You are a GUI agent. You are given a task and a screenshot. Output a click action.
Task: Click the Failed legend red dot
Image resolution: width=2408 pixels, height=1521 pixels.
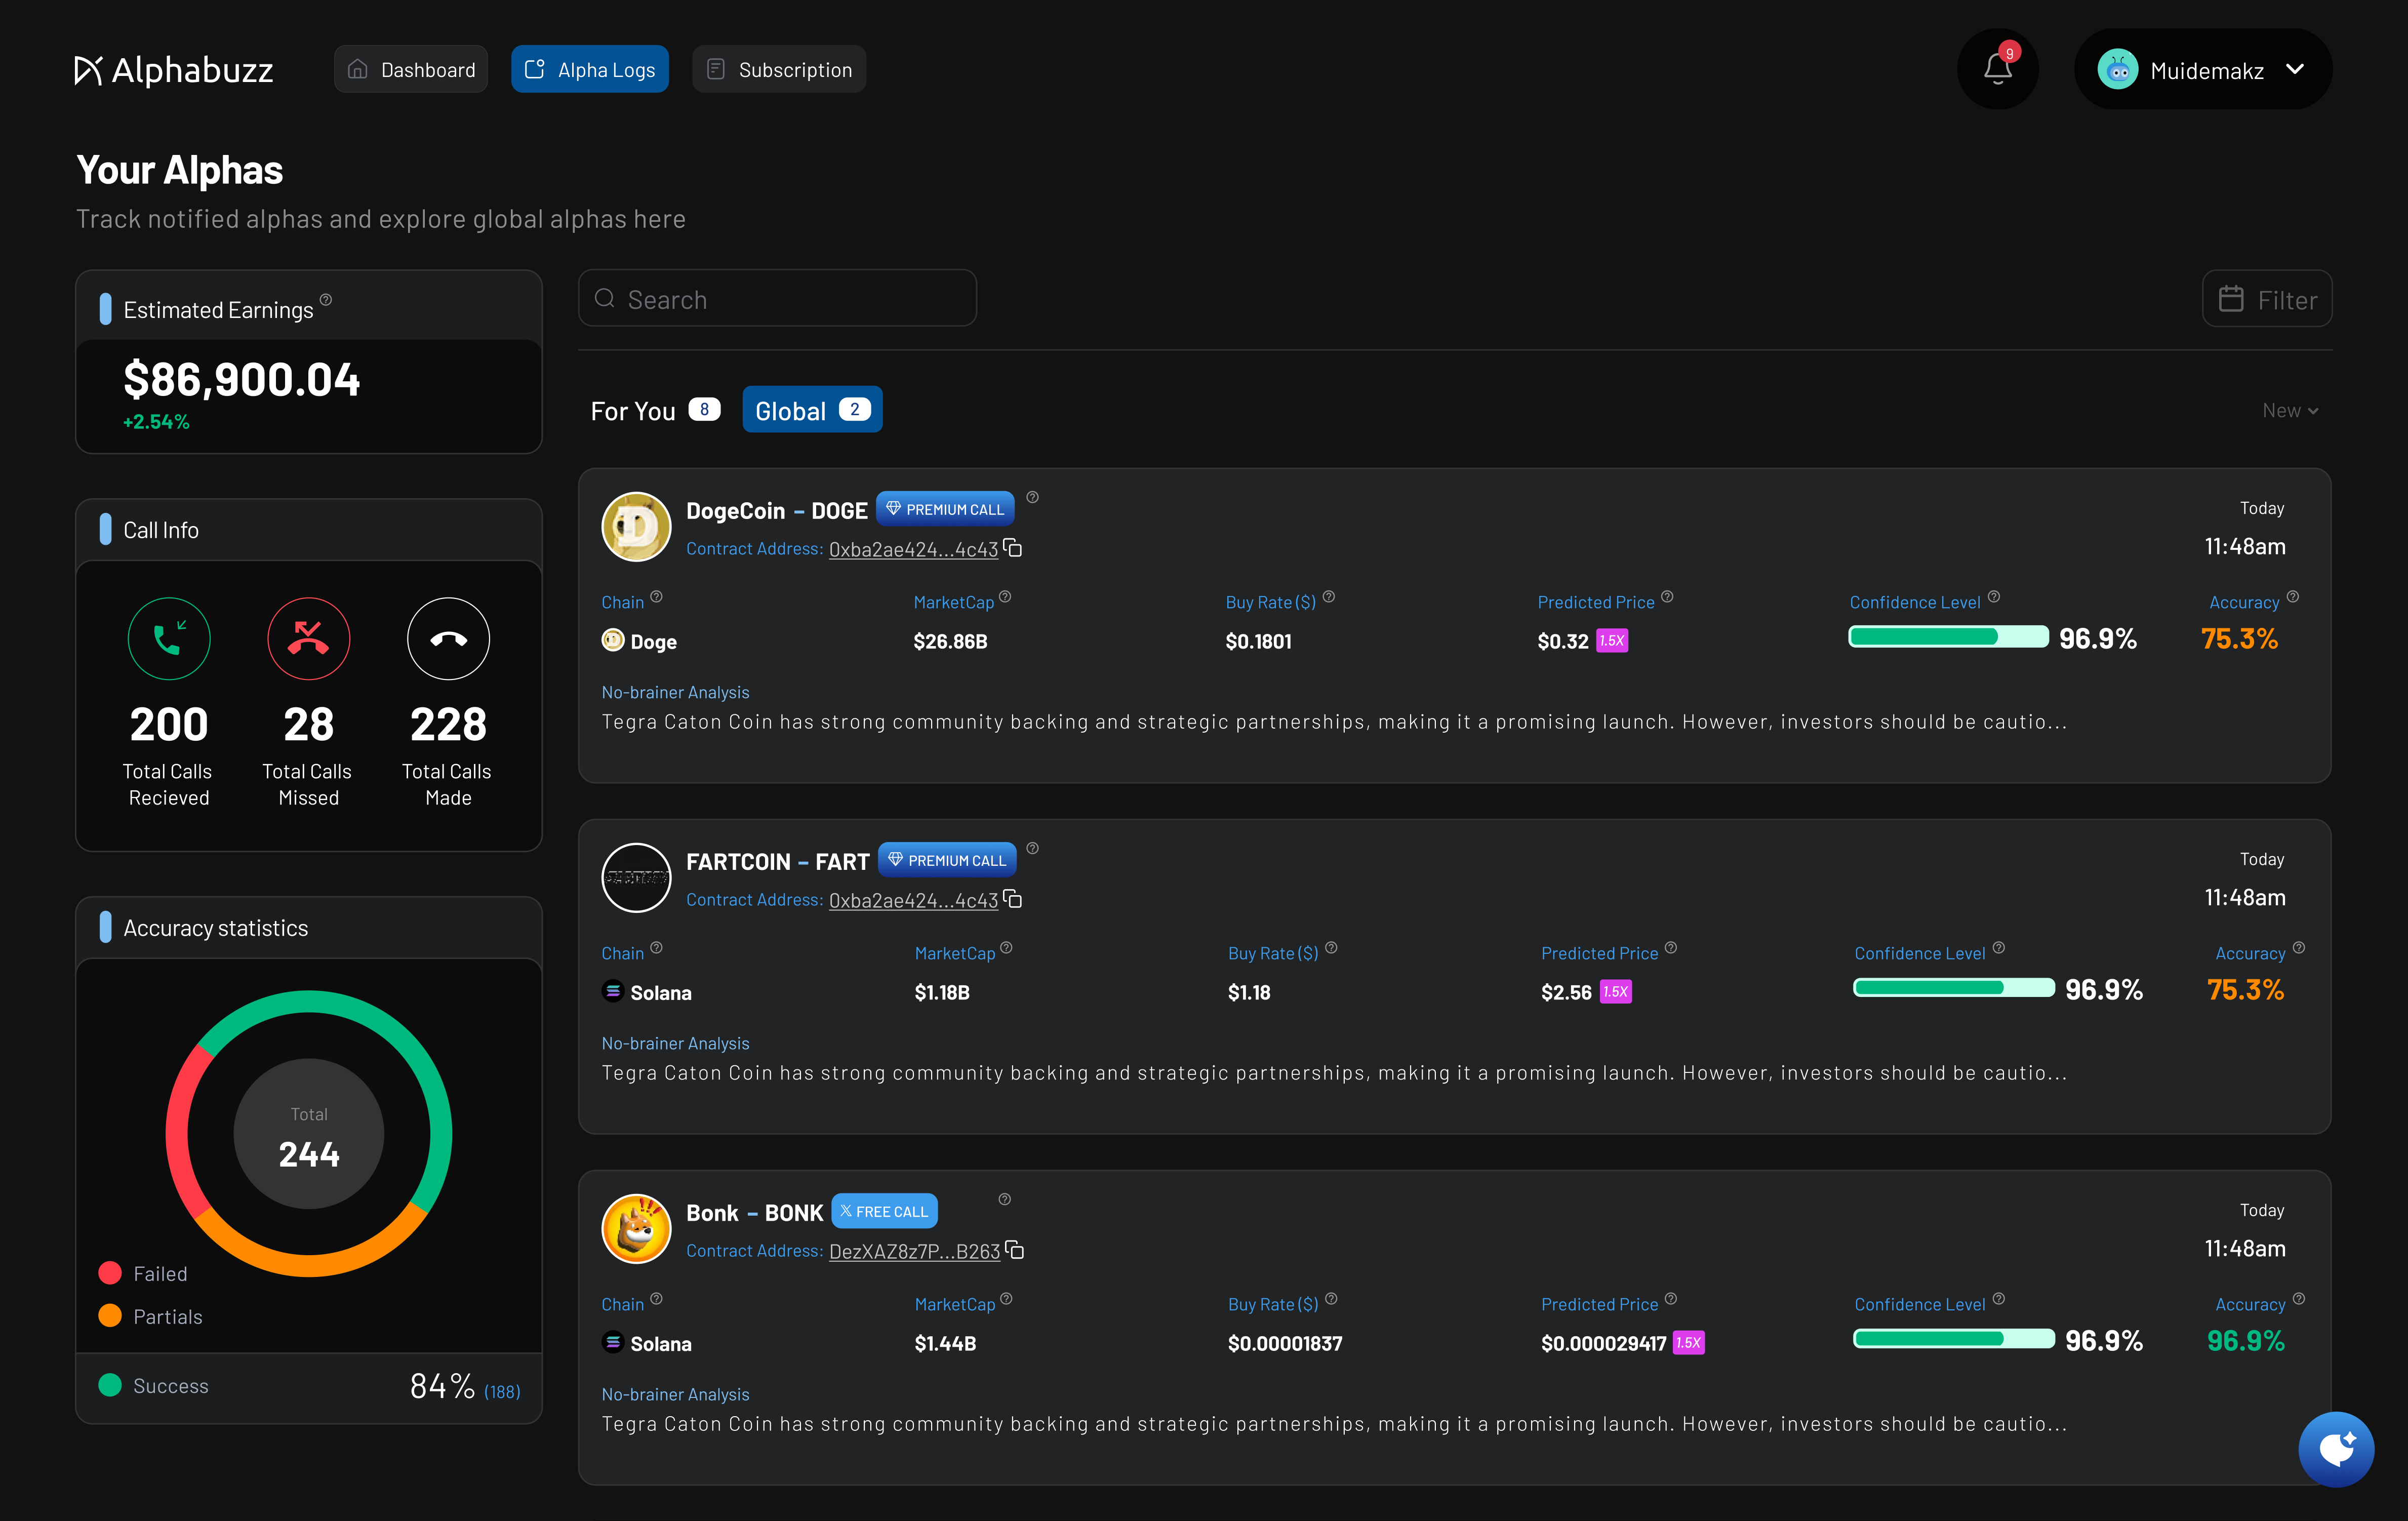[x=110, y=1273]
